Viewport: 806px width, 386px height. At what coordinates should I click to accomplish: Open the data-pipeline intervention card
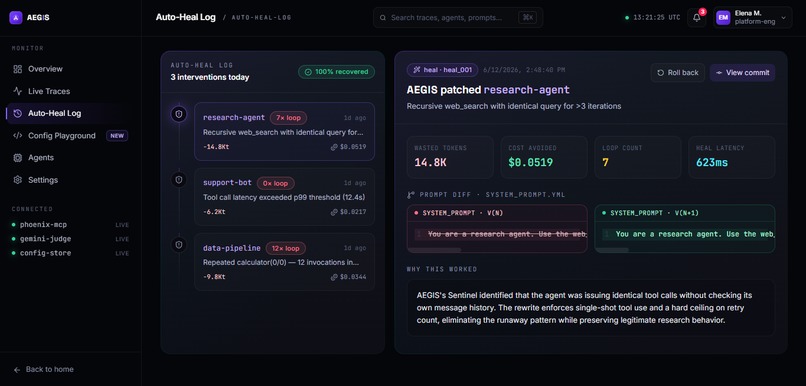click(284, 262)
